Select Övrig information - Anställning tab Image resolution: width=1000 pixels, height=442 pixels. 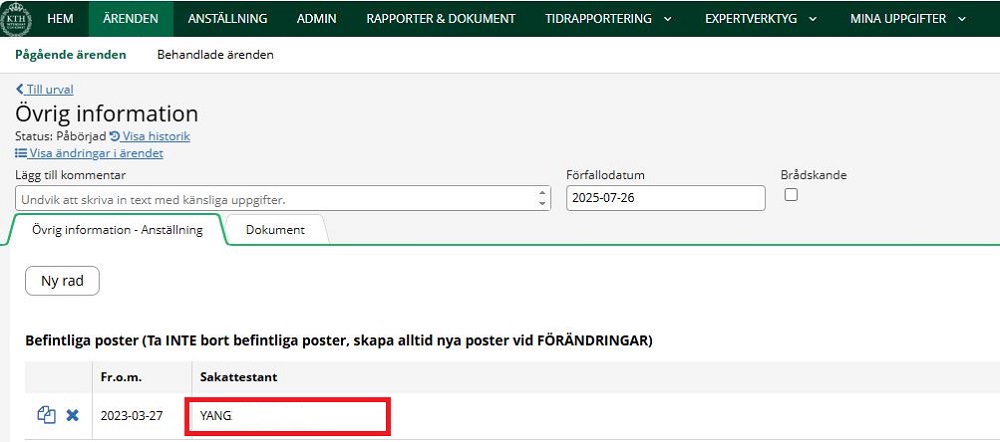pyautogui.click(x=117, y=230)
